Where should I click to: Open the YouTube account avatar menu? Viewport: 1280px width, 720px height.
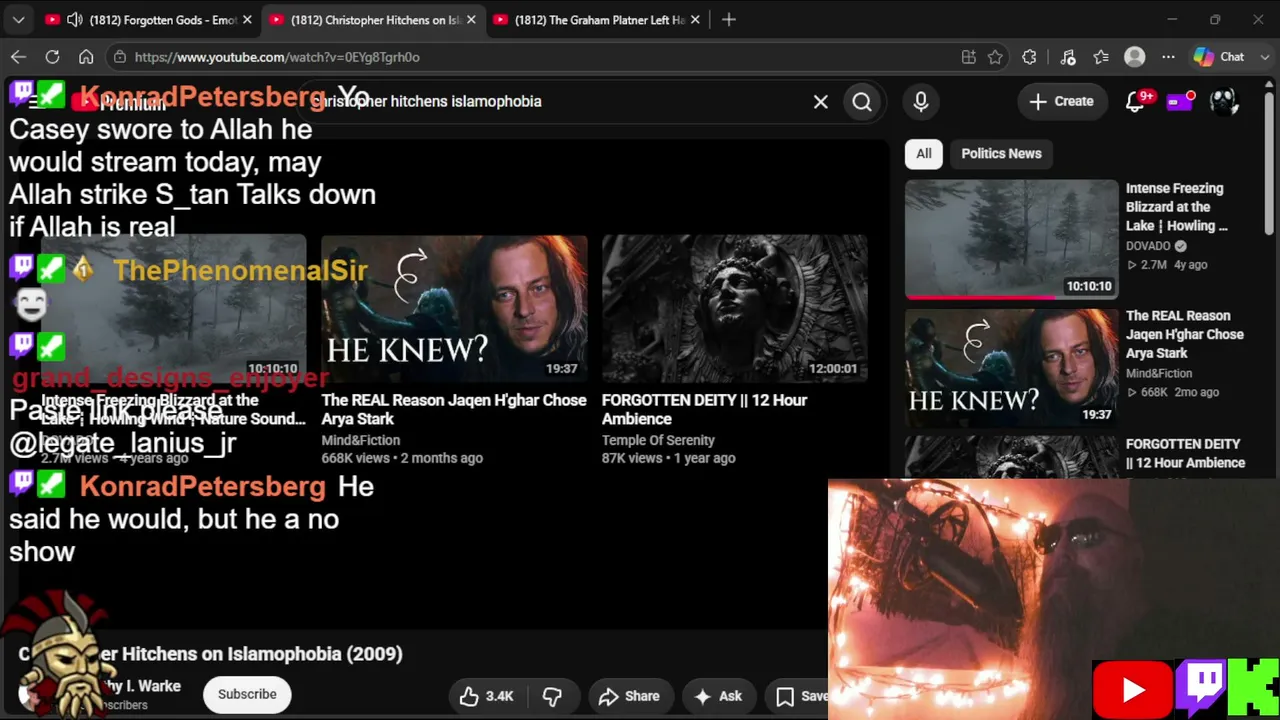[x=1224, y=101]
